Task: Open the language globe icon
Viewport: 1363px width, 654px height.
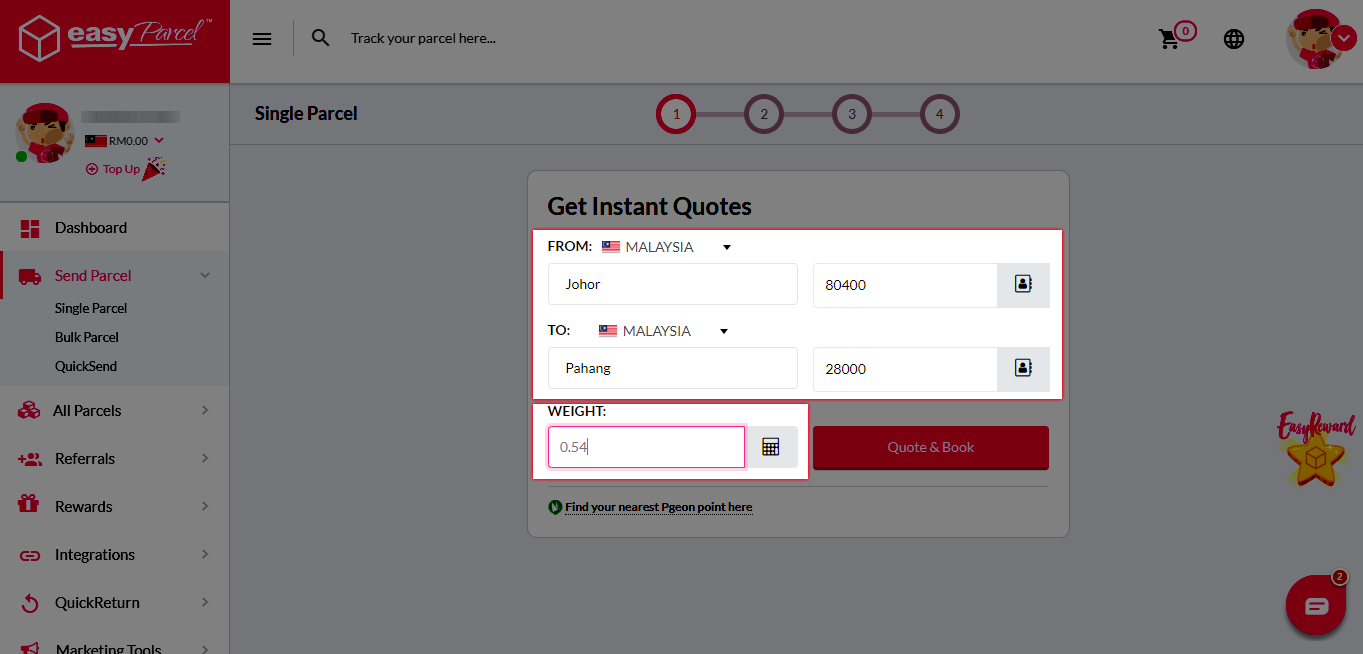Action: [1234, 39]
